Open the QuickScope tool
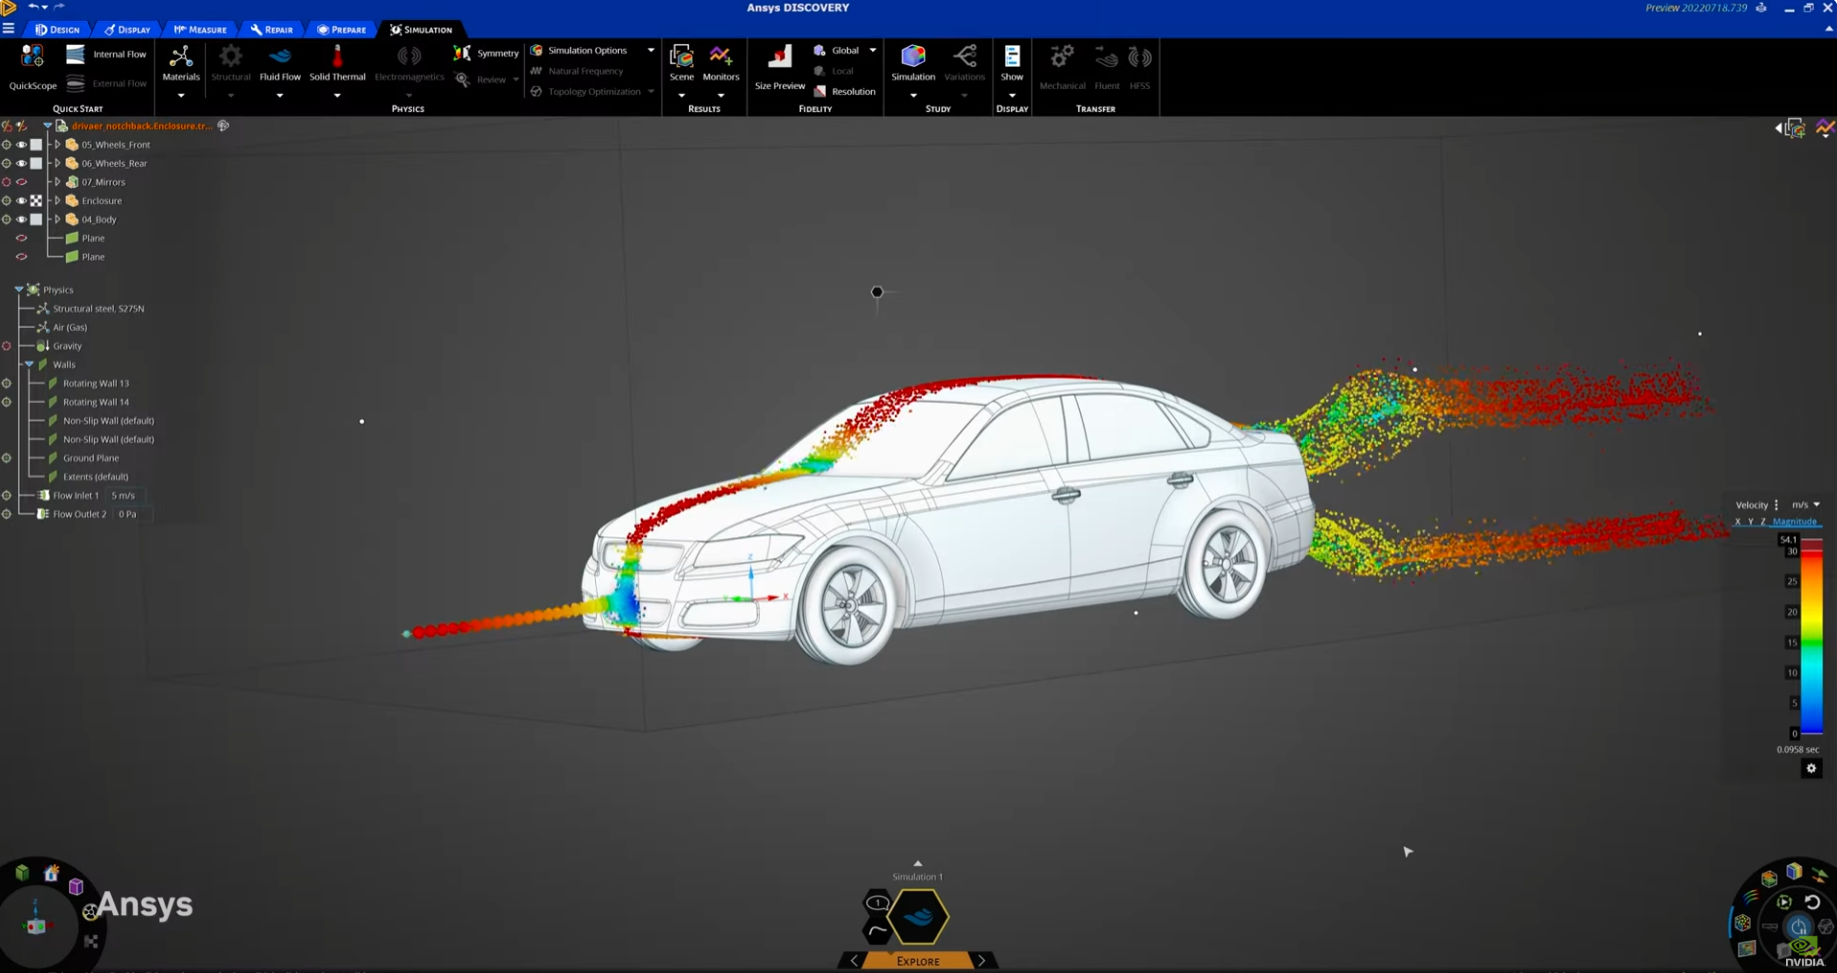Image resolution: width=1837 pixels, height=973 pixels. click(x=32, y=66)
